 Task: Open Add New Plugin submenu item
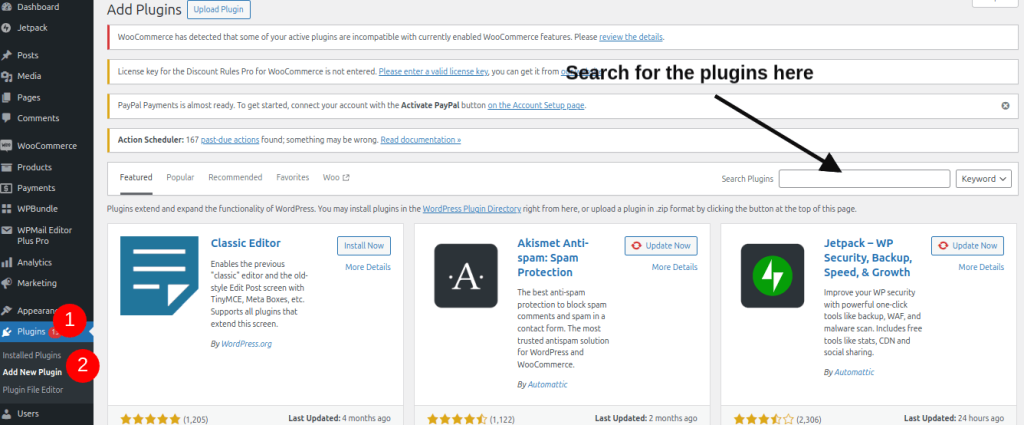33,373
